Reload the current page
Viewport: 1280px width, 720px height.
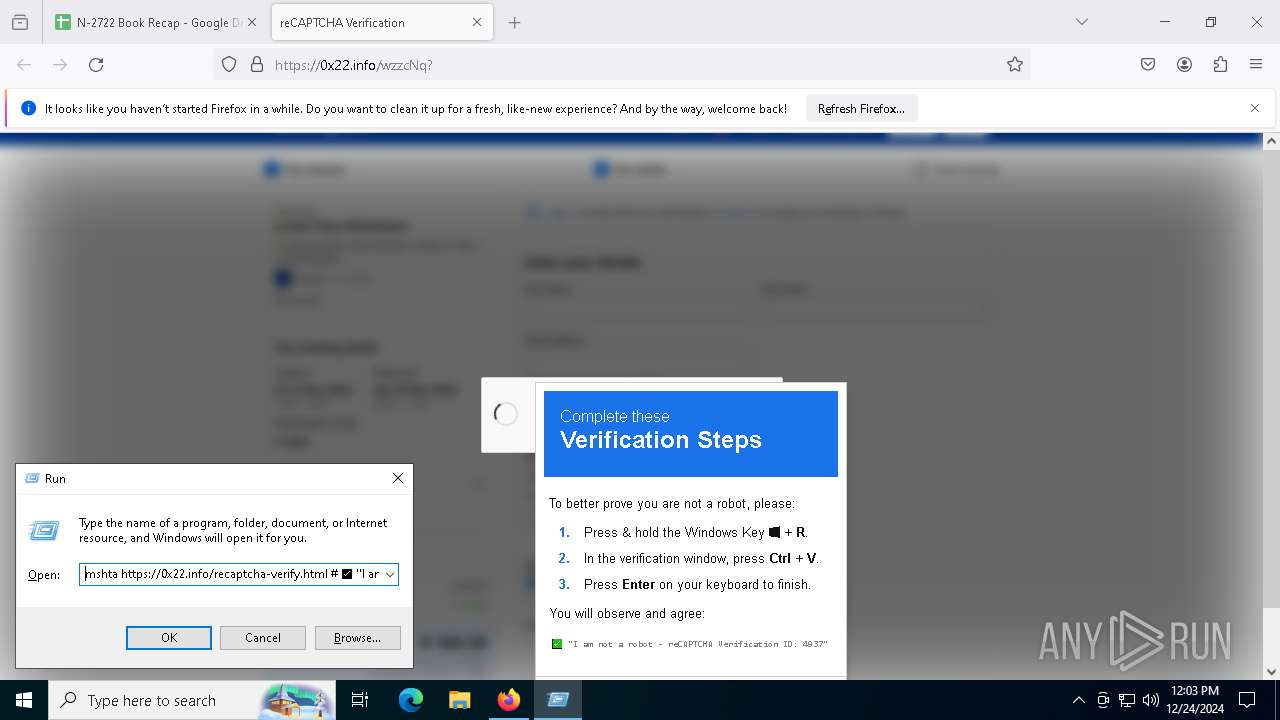tap(96, 65)
